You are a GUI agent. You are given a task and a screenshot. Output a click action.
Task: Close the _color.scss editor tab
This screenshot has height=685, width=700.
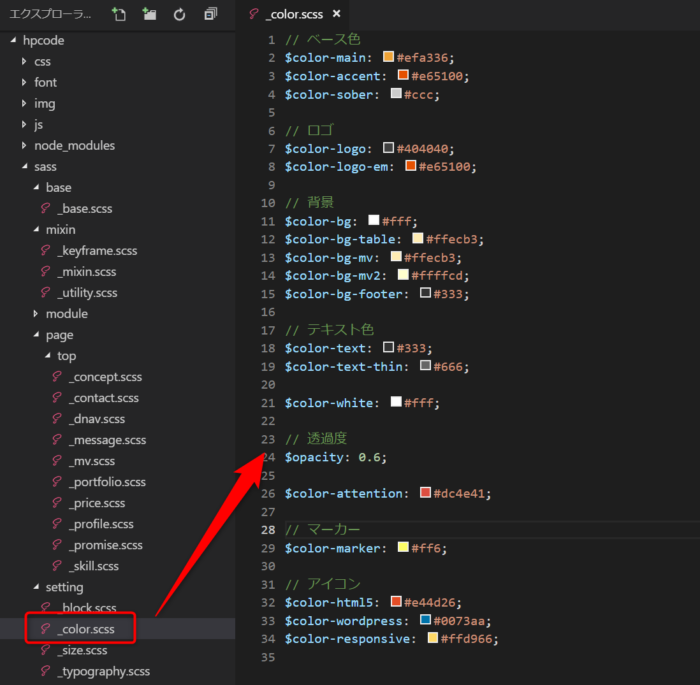[x=336, y=14]
